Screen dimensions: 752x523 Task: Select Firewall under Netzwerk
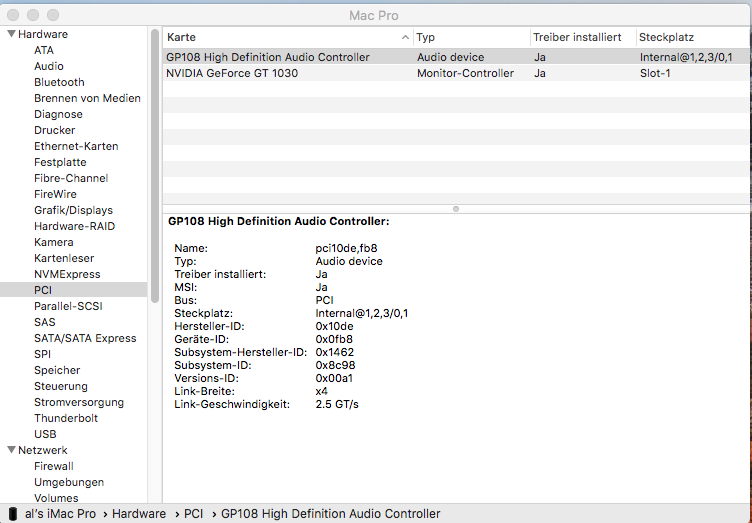[54, 466]
